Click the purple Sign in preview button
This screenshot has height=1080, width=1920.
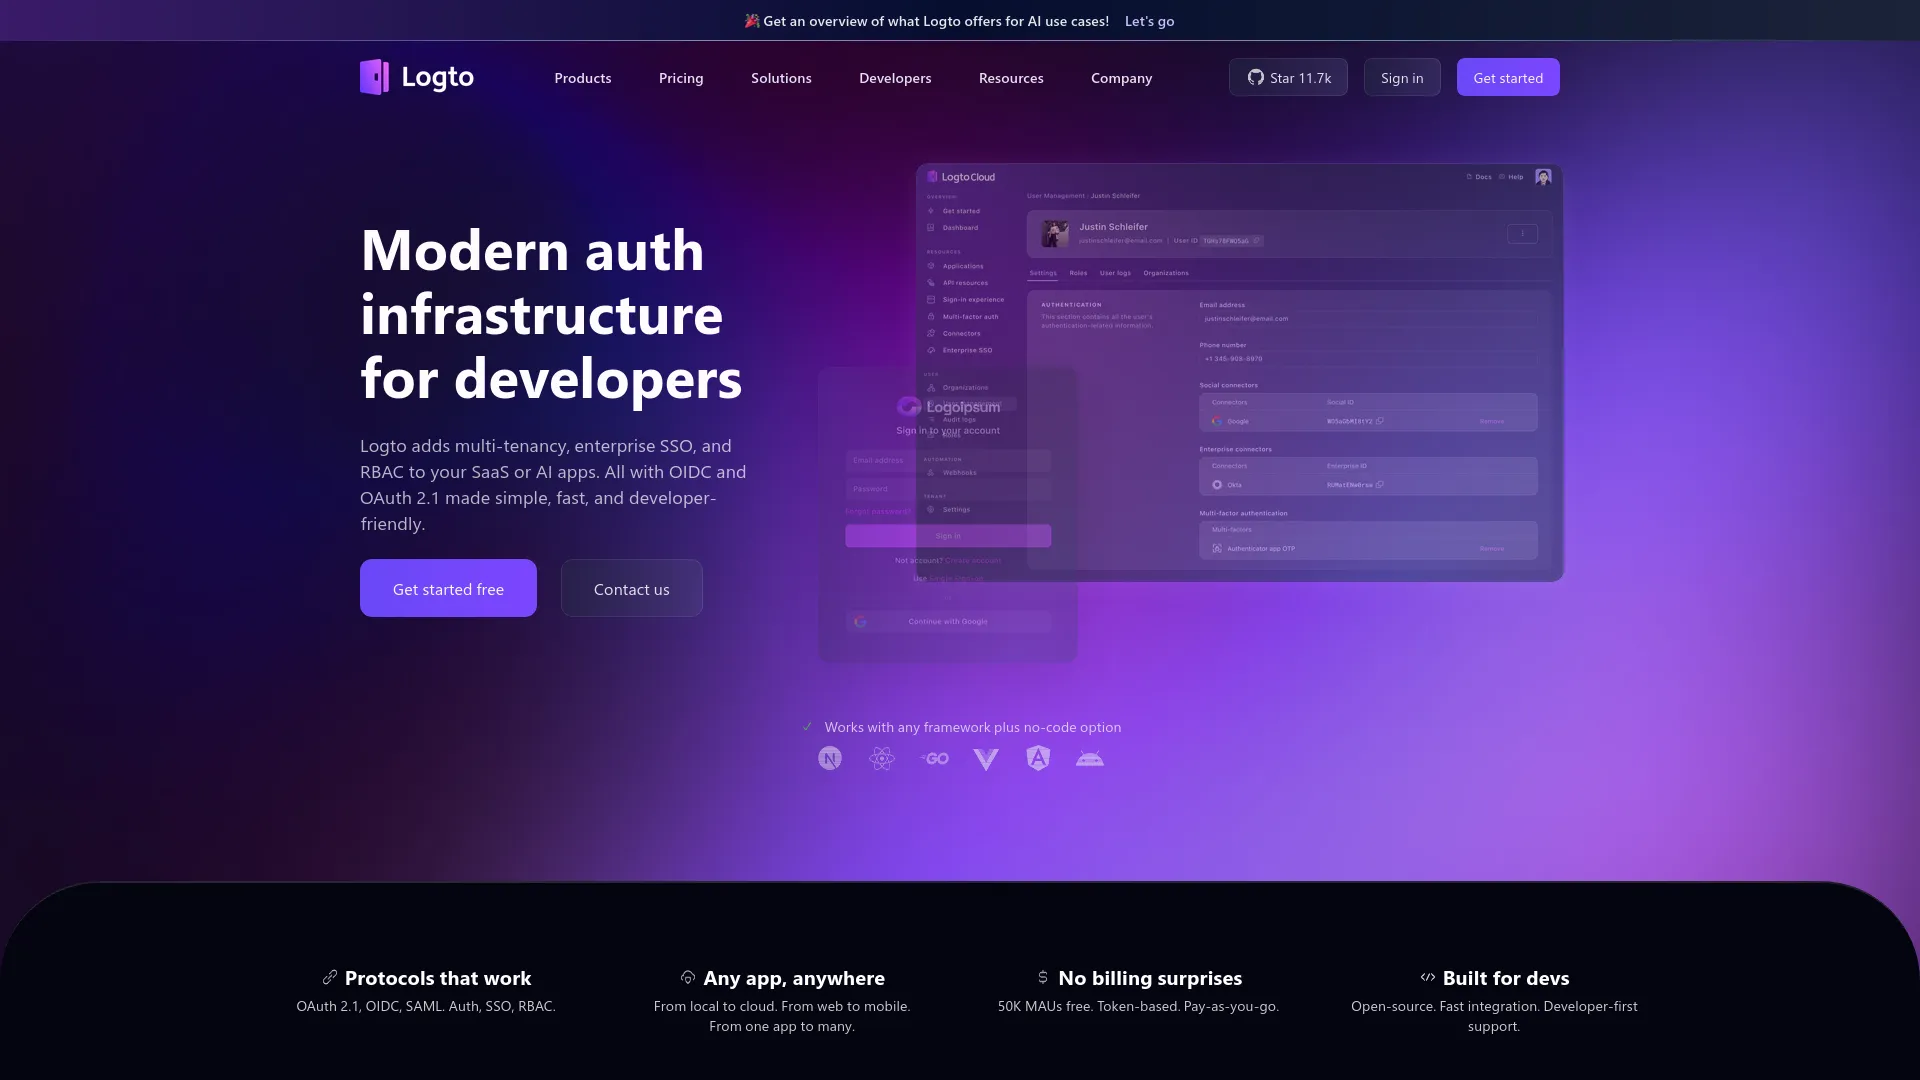948,536
